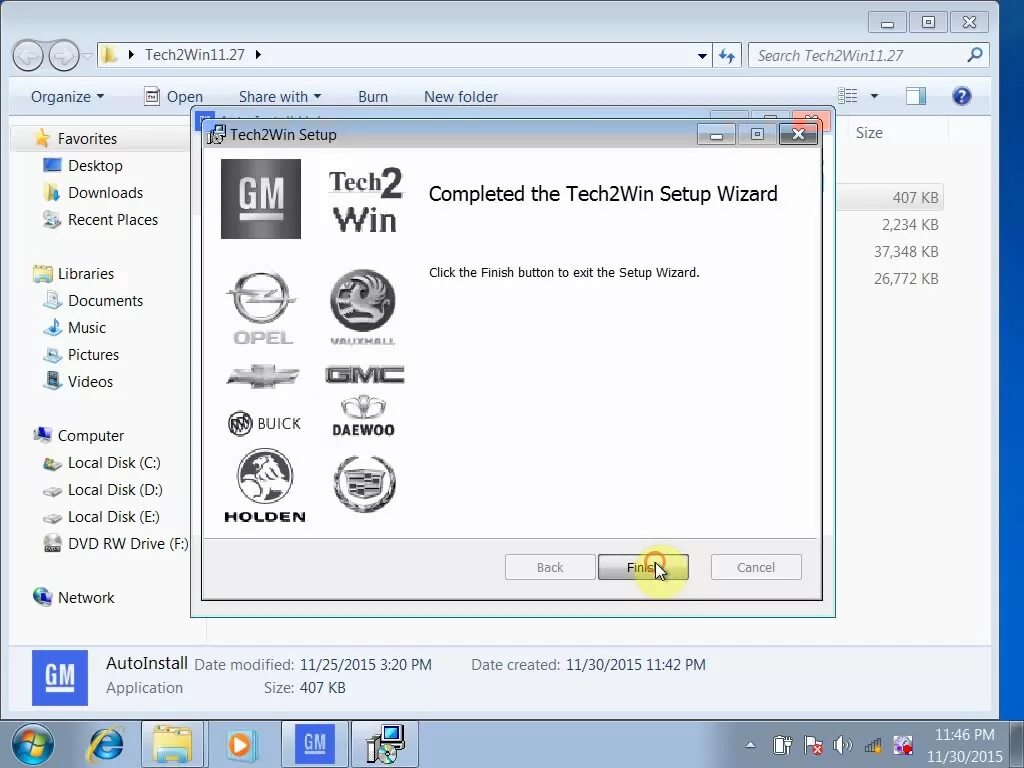Image resolution: width=1024 pixels, height=768 pixels.
Task: Open Action Center flag tray icon
Action: (812, 744)
